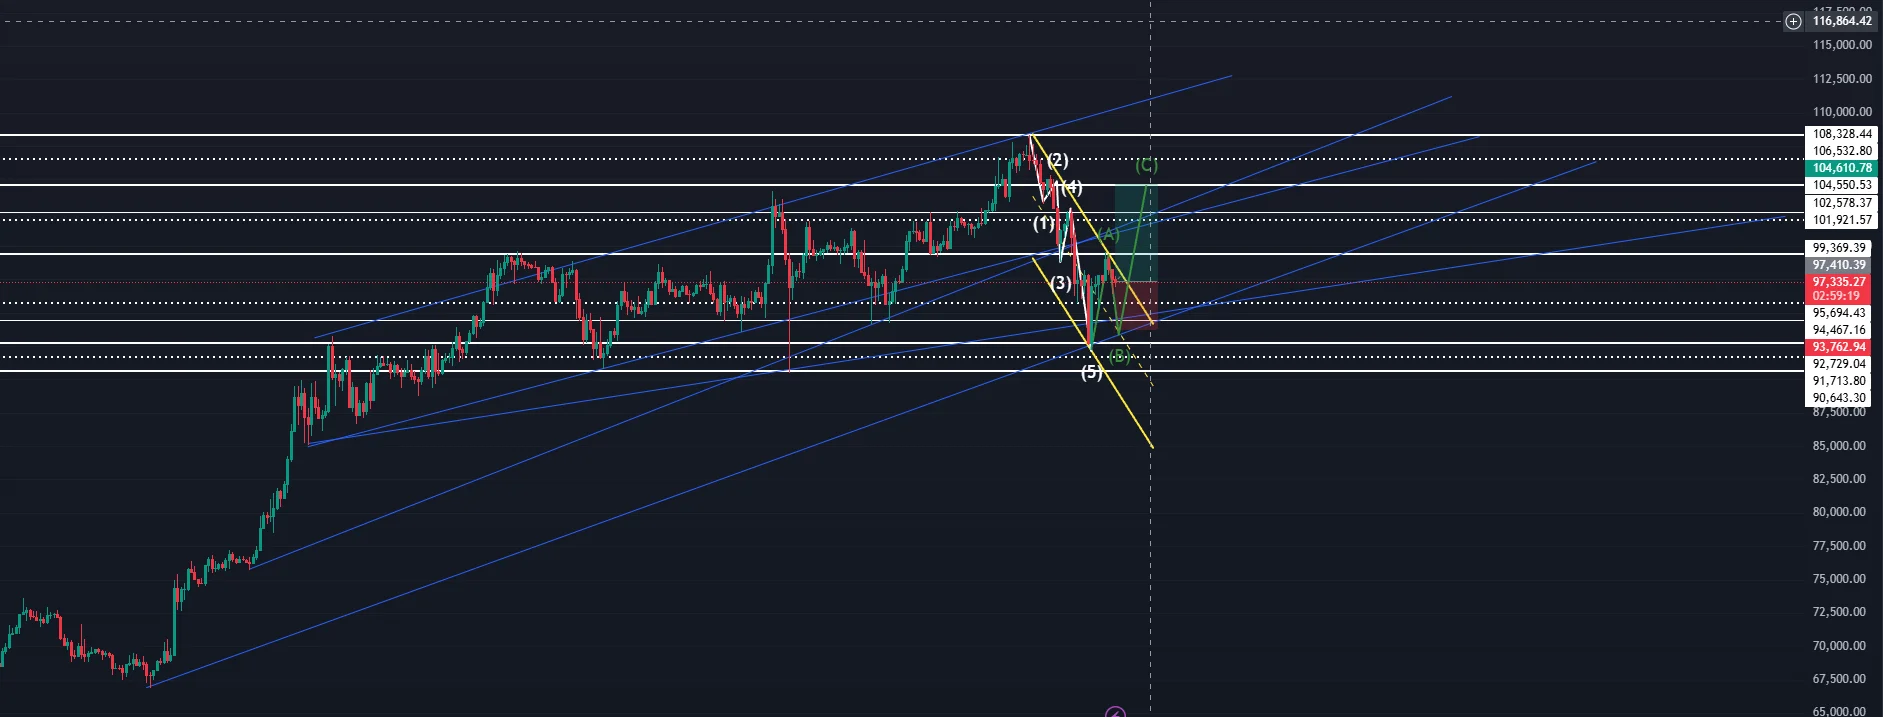Select the green corrective wave (A) label
Screen dimensions: 1883x717
[1108, 234]
